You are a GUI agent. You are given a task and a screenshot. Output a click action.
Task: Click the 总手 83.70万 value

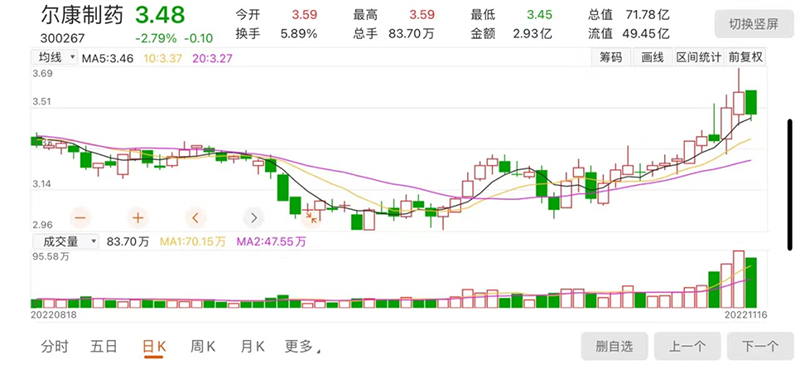point(393,34)
